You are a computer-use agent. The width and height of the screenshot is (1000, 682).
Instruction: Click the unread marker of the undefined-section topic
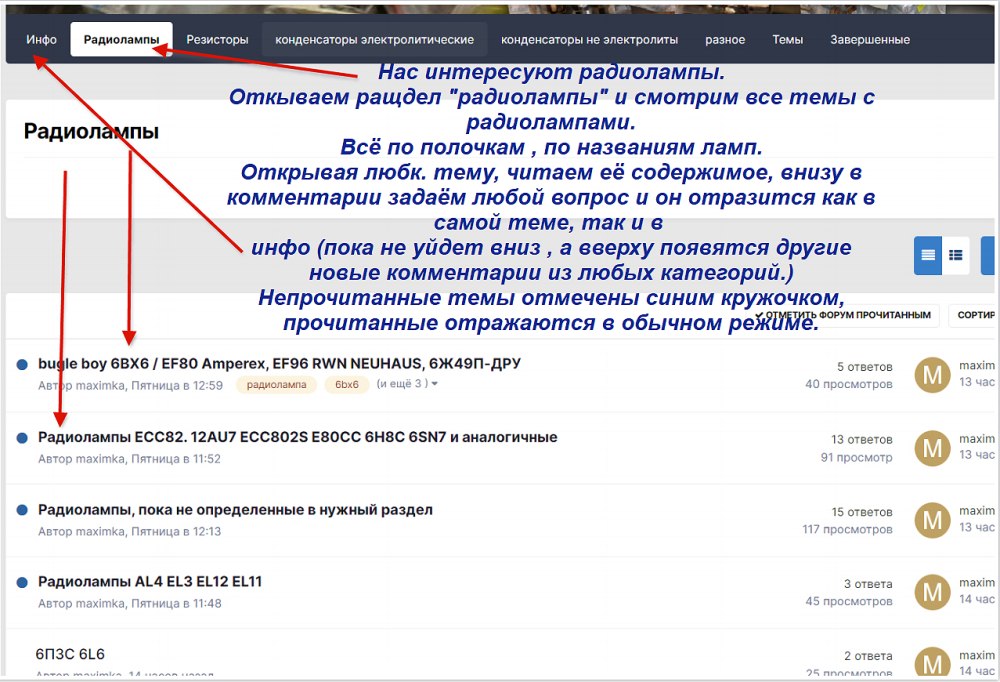tap(22, 510)
